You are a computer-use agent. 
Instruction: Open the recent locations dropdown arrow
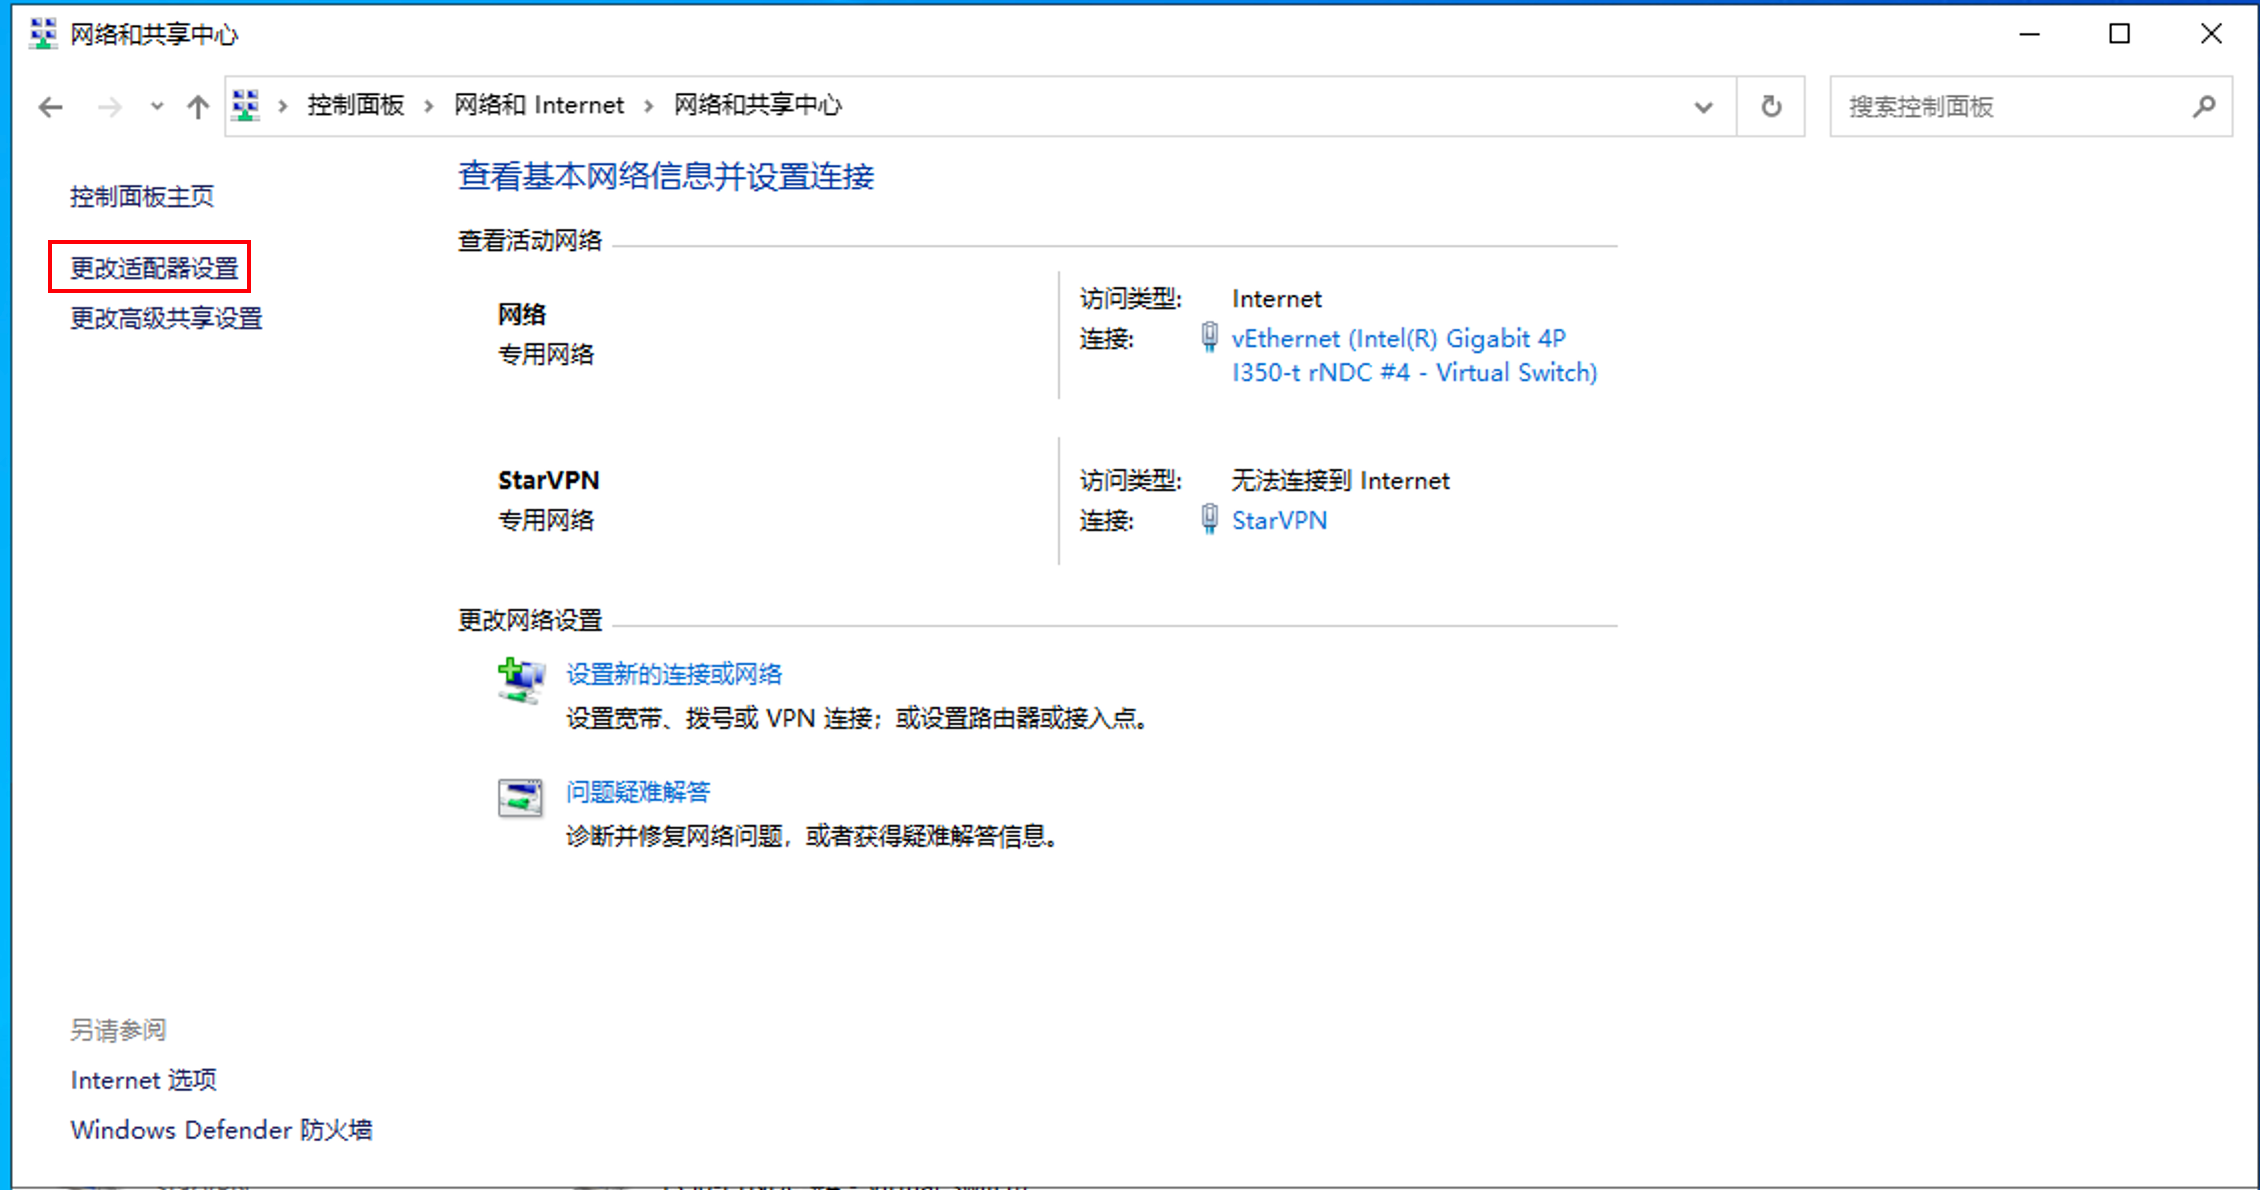tap(157, 106)
